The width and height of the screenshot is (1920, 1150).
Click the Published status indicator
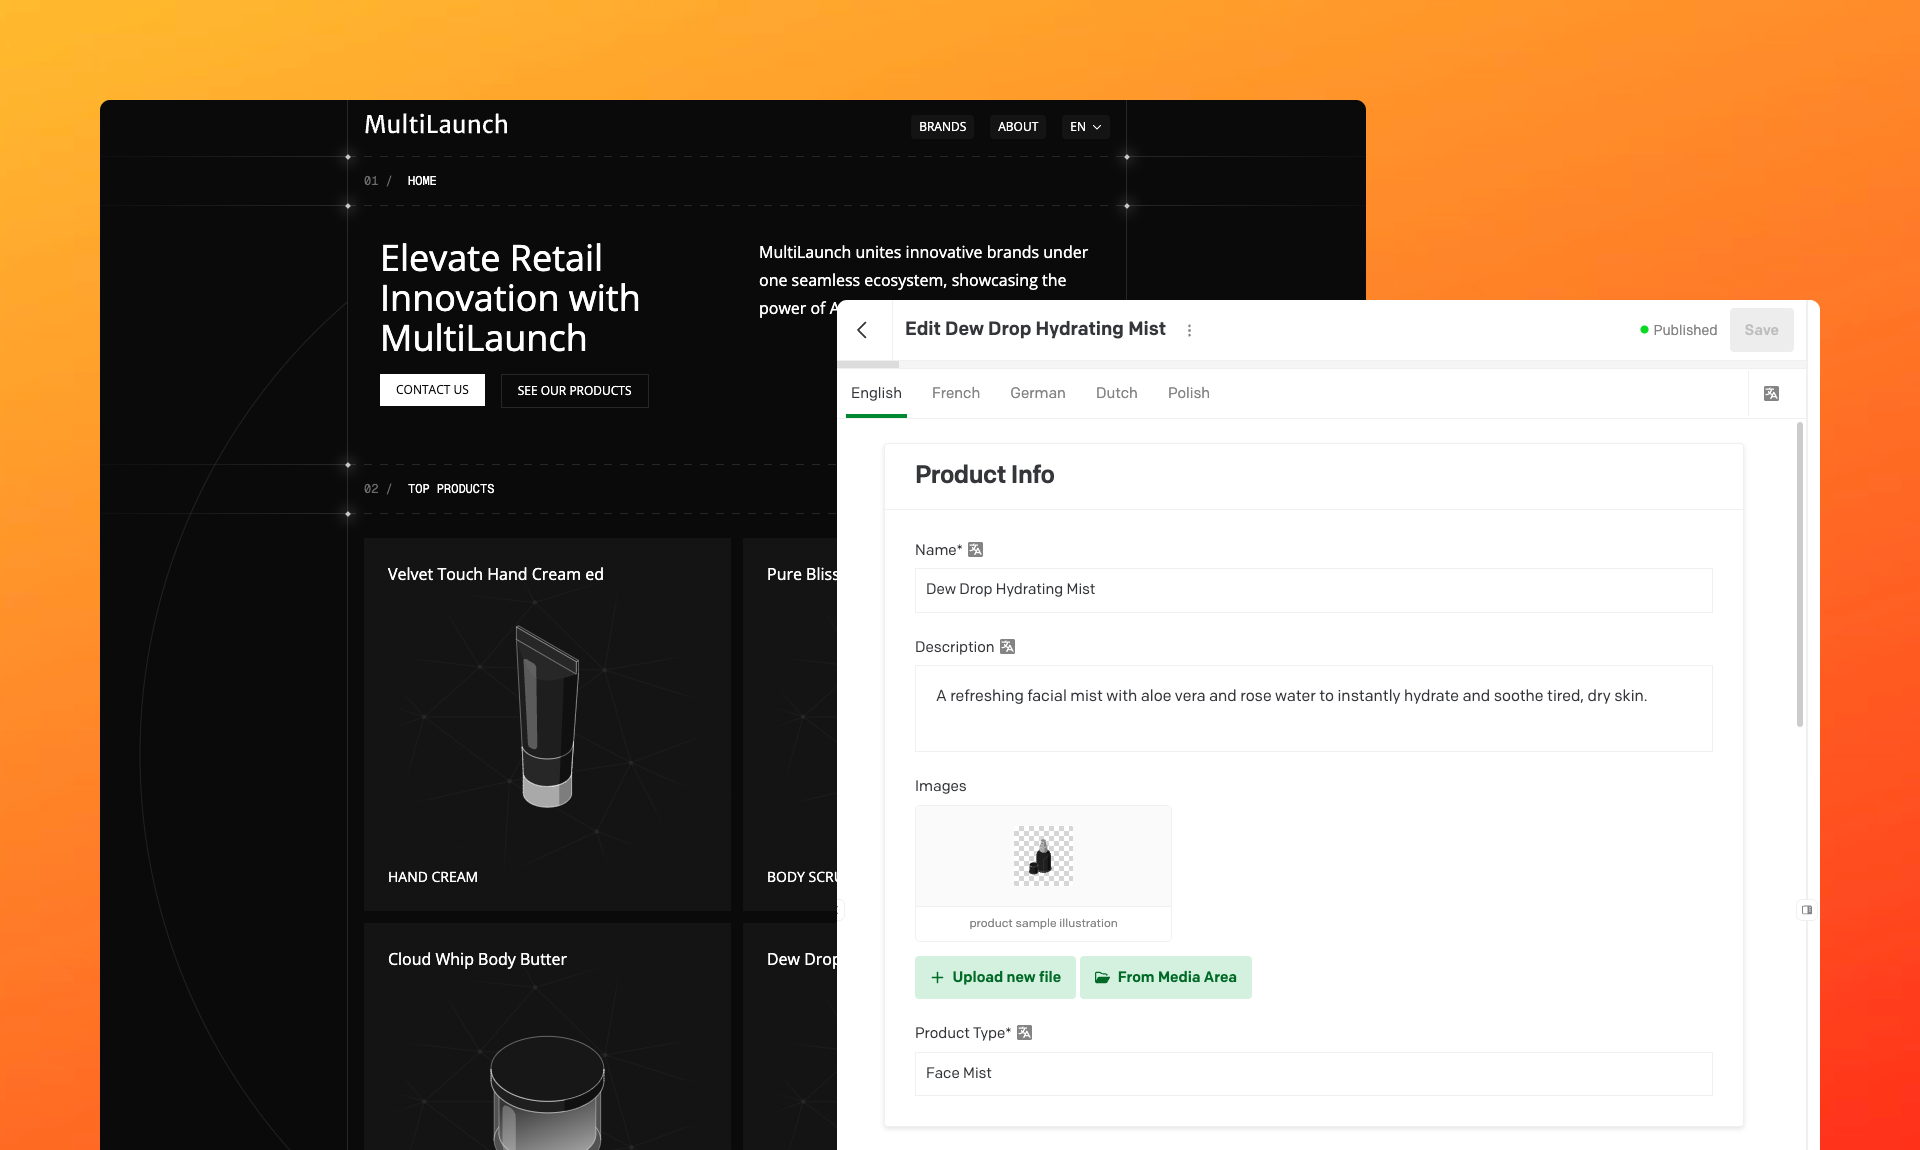1678,330
